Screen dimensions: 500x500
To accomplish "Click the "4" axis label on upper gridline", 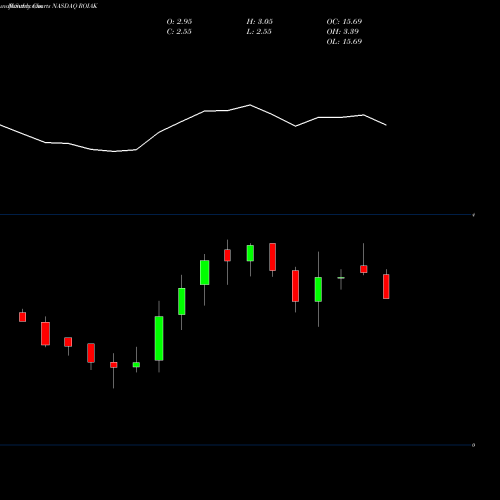I will [x=474, y=215].
